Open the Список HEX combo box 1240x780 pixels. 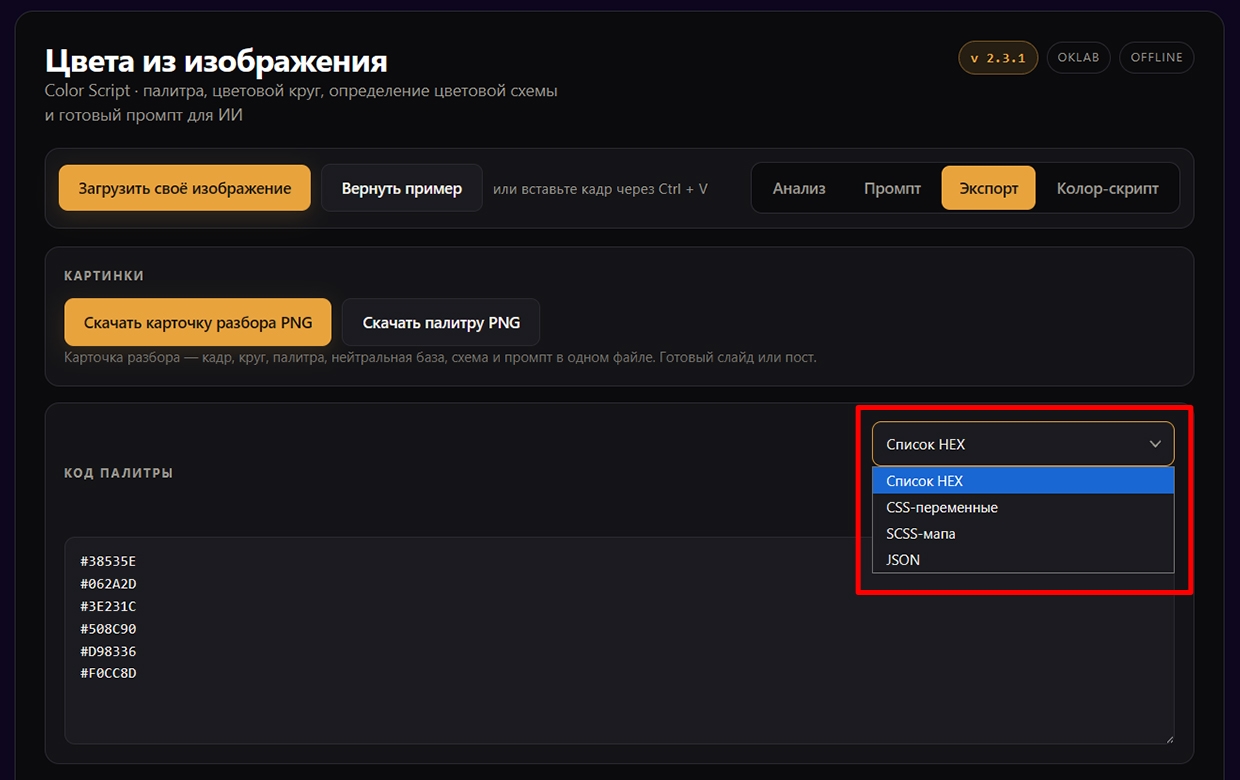tap(1023, 444)
